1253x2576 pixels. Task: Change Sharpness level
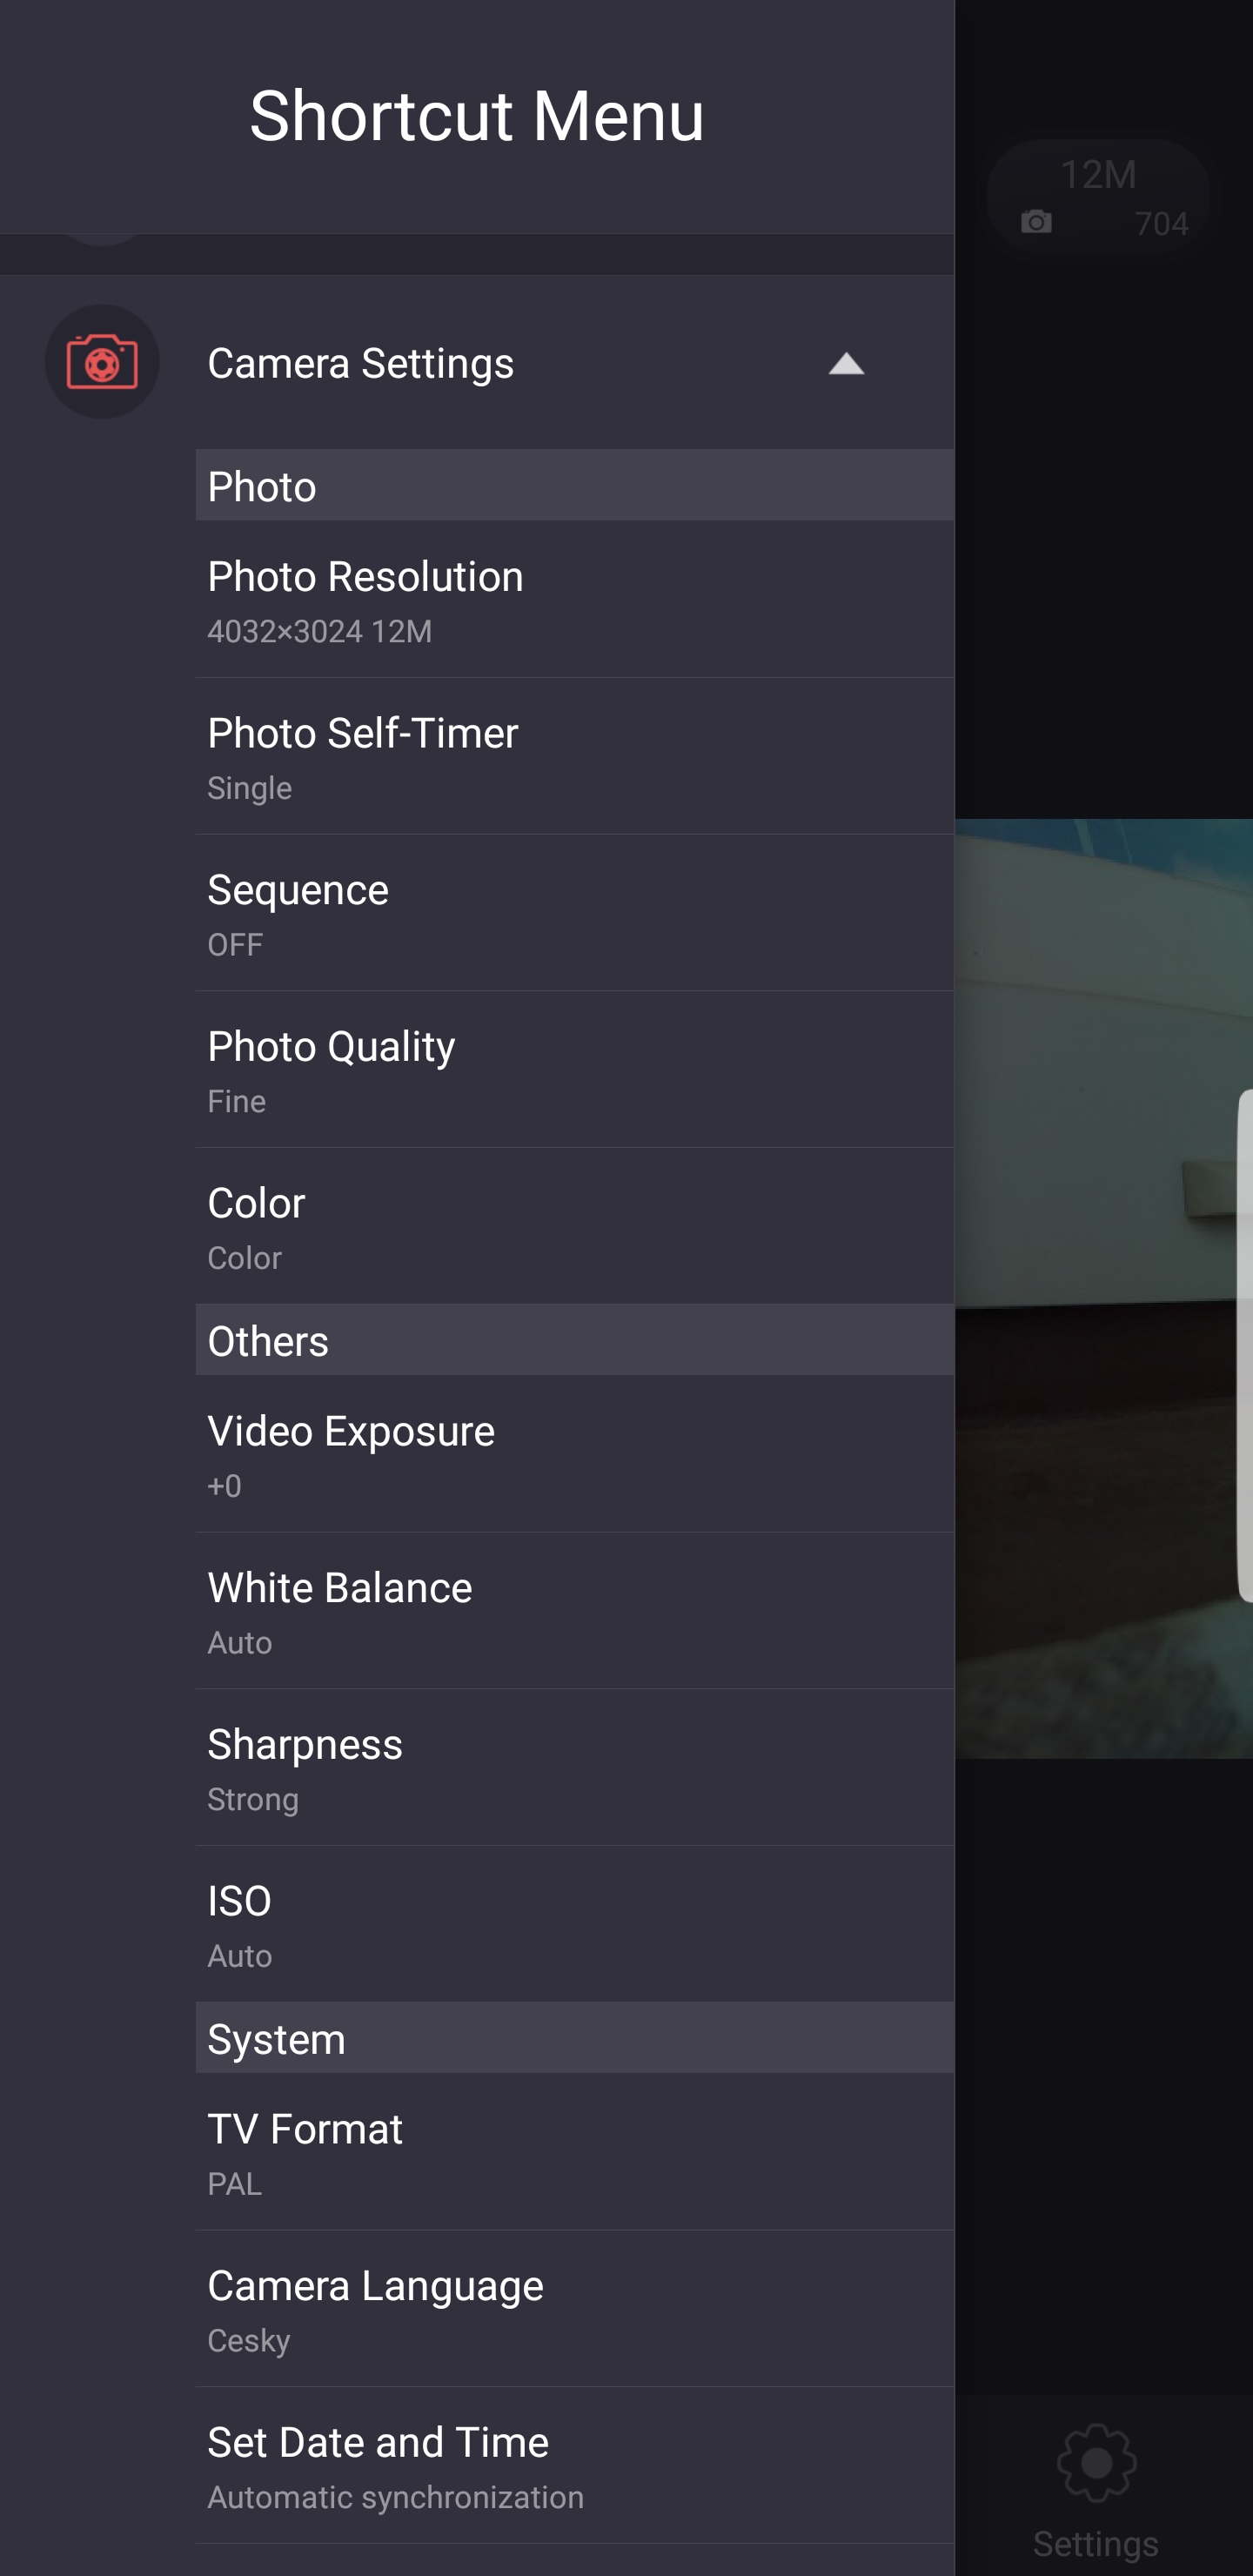tap(574, 1768)
